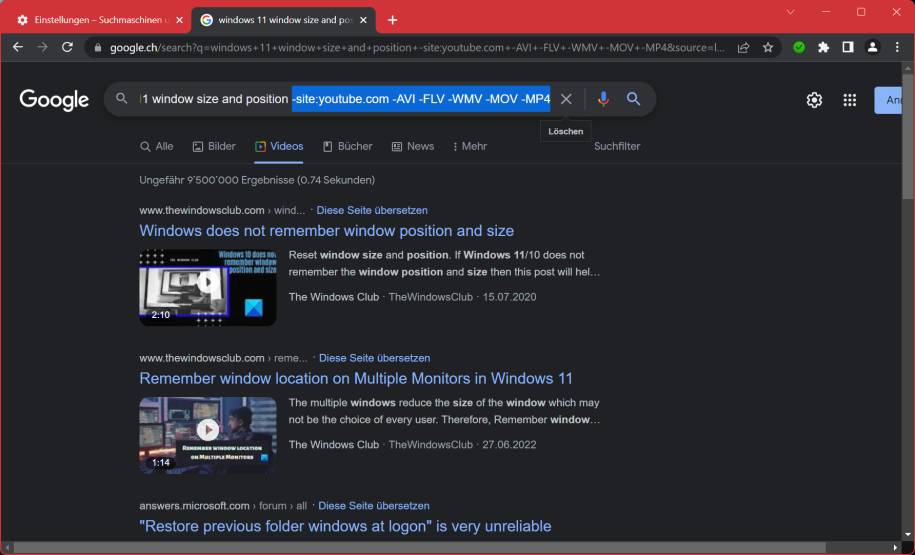Switch to the Bilder results tab
Screen dimensions: 915x555
tap(214, 146)
